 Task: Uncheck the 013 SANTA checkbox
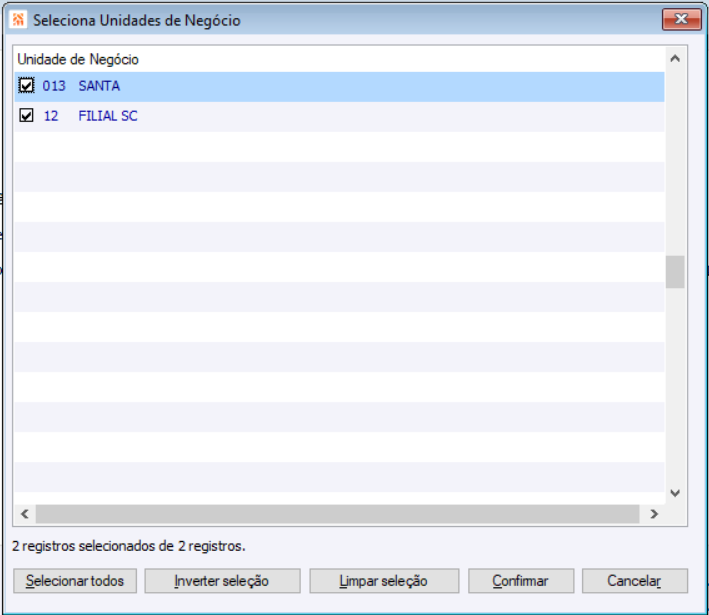26,85
